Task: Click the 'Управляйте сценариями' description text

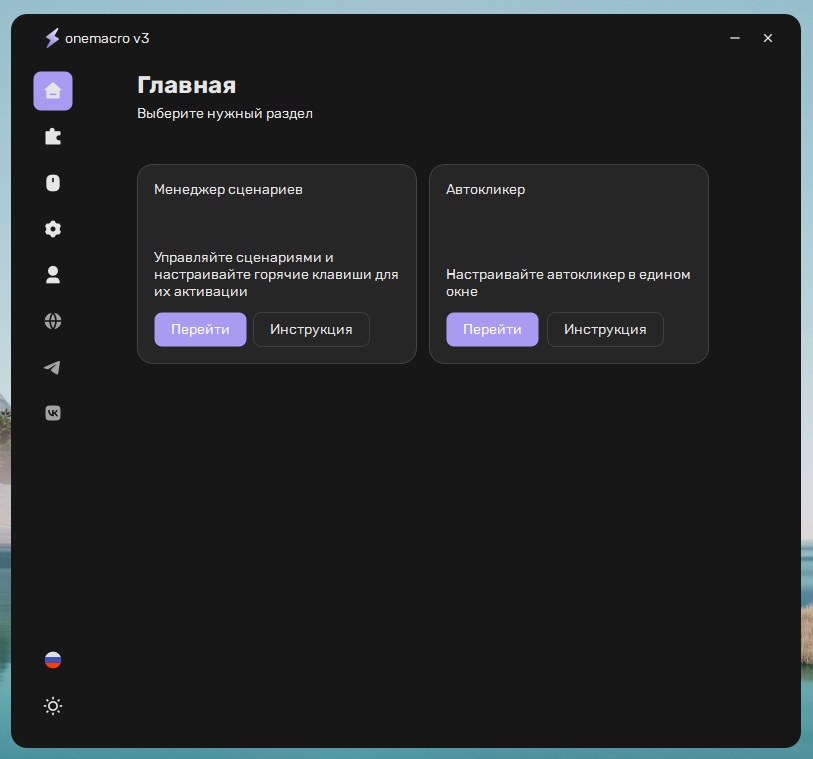Action: pyautogui.click(x=276, y=274)
